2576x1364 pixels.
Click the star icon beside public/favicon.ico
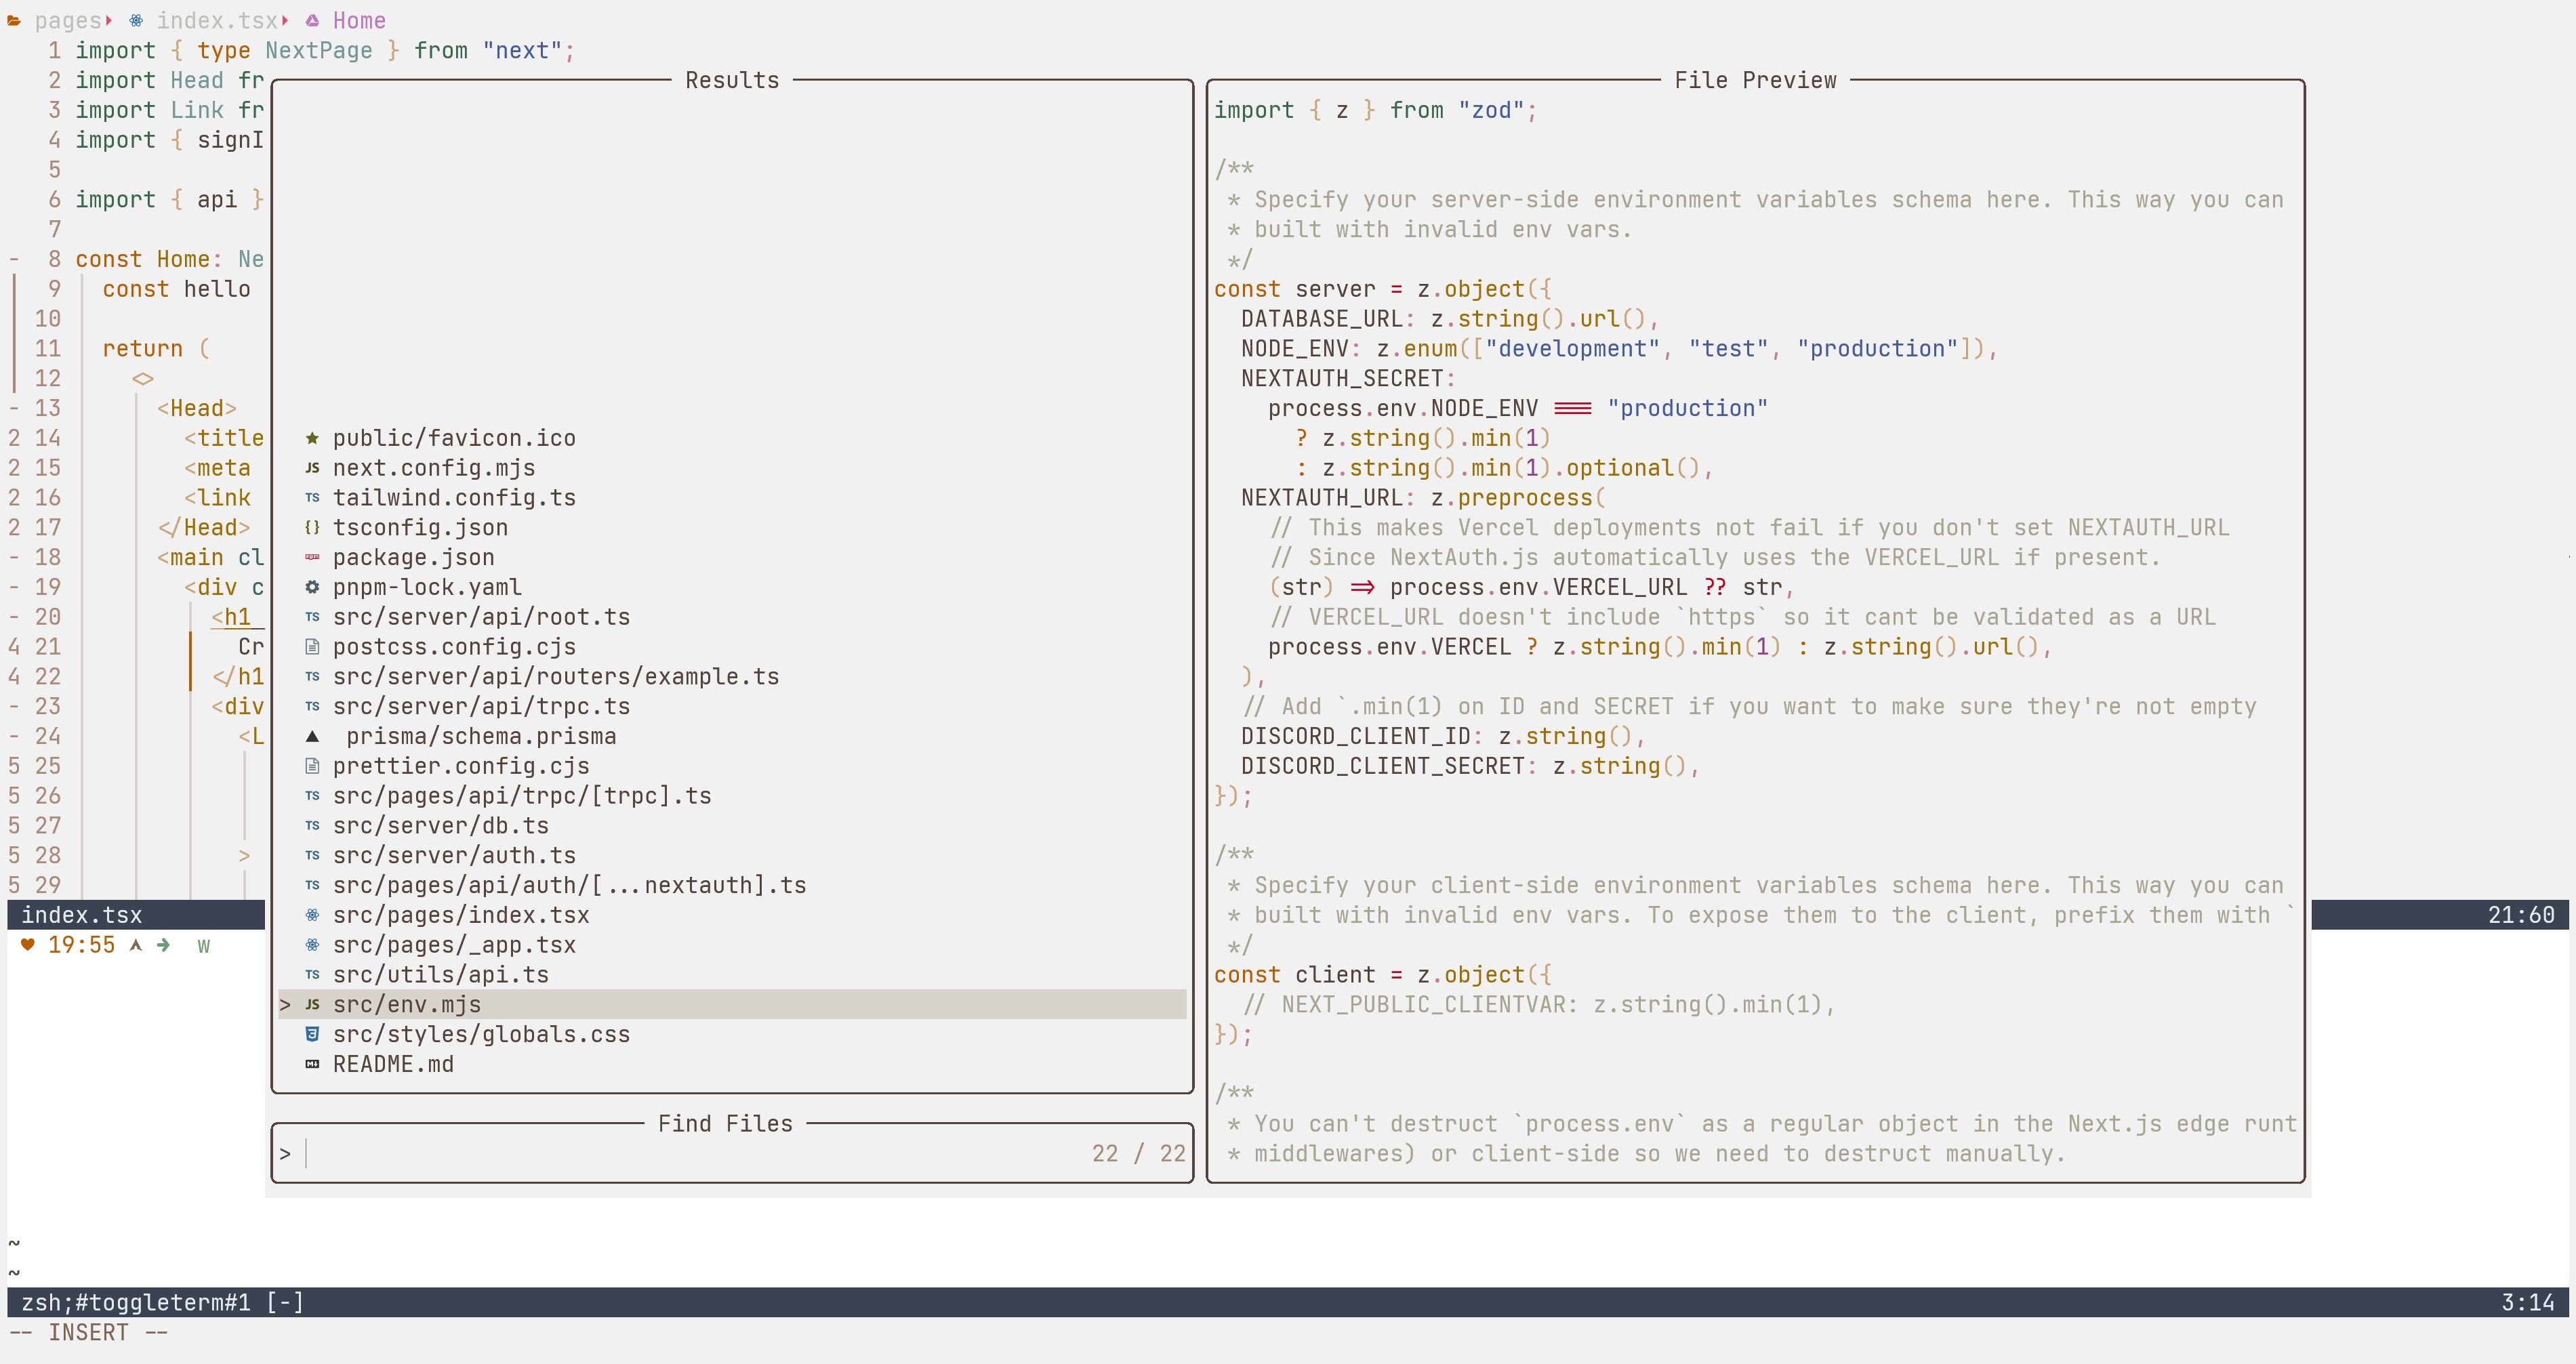pos(312,438)
